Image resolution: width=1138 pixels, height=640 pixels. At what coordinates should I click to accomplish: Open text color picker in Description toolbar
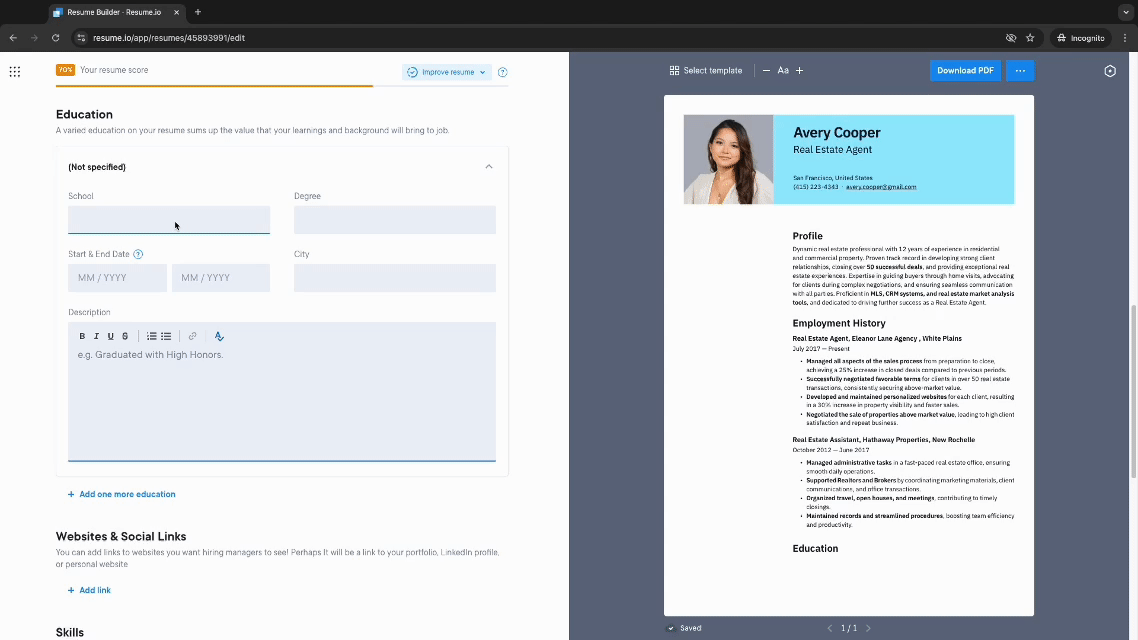(219, 336)
